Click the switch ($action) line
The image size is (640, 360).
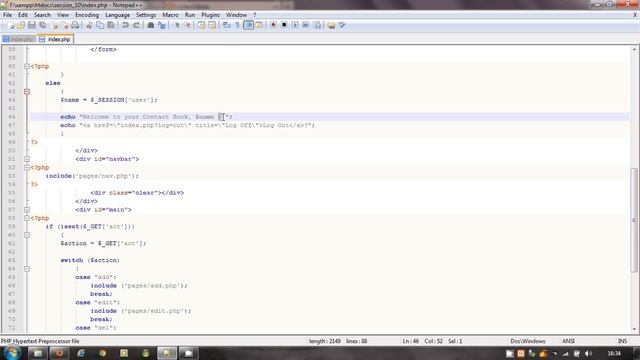90,260
